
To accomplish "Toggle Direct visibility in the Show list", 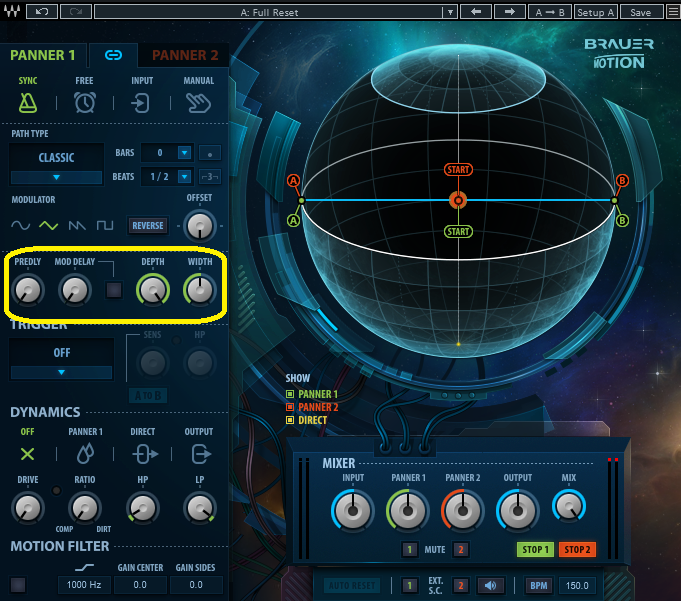I will pos(290,421).
